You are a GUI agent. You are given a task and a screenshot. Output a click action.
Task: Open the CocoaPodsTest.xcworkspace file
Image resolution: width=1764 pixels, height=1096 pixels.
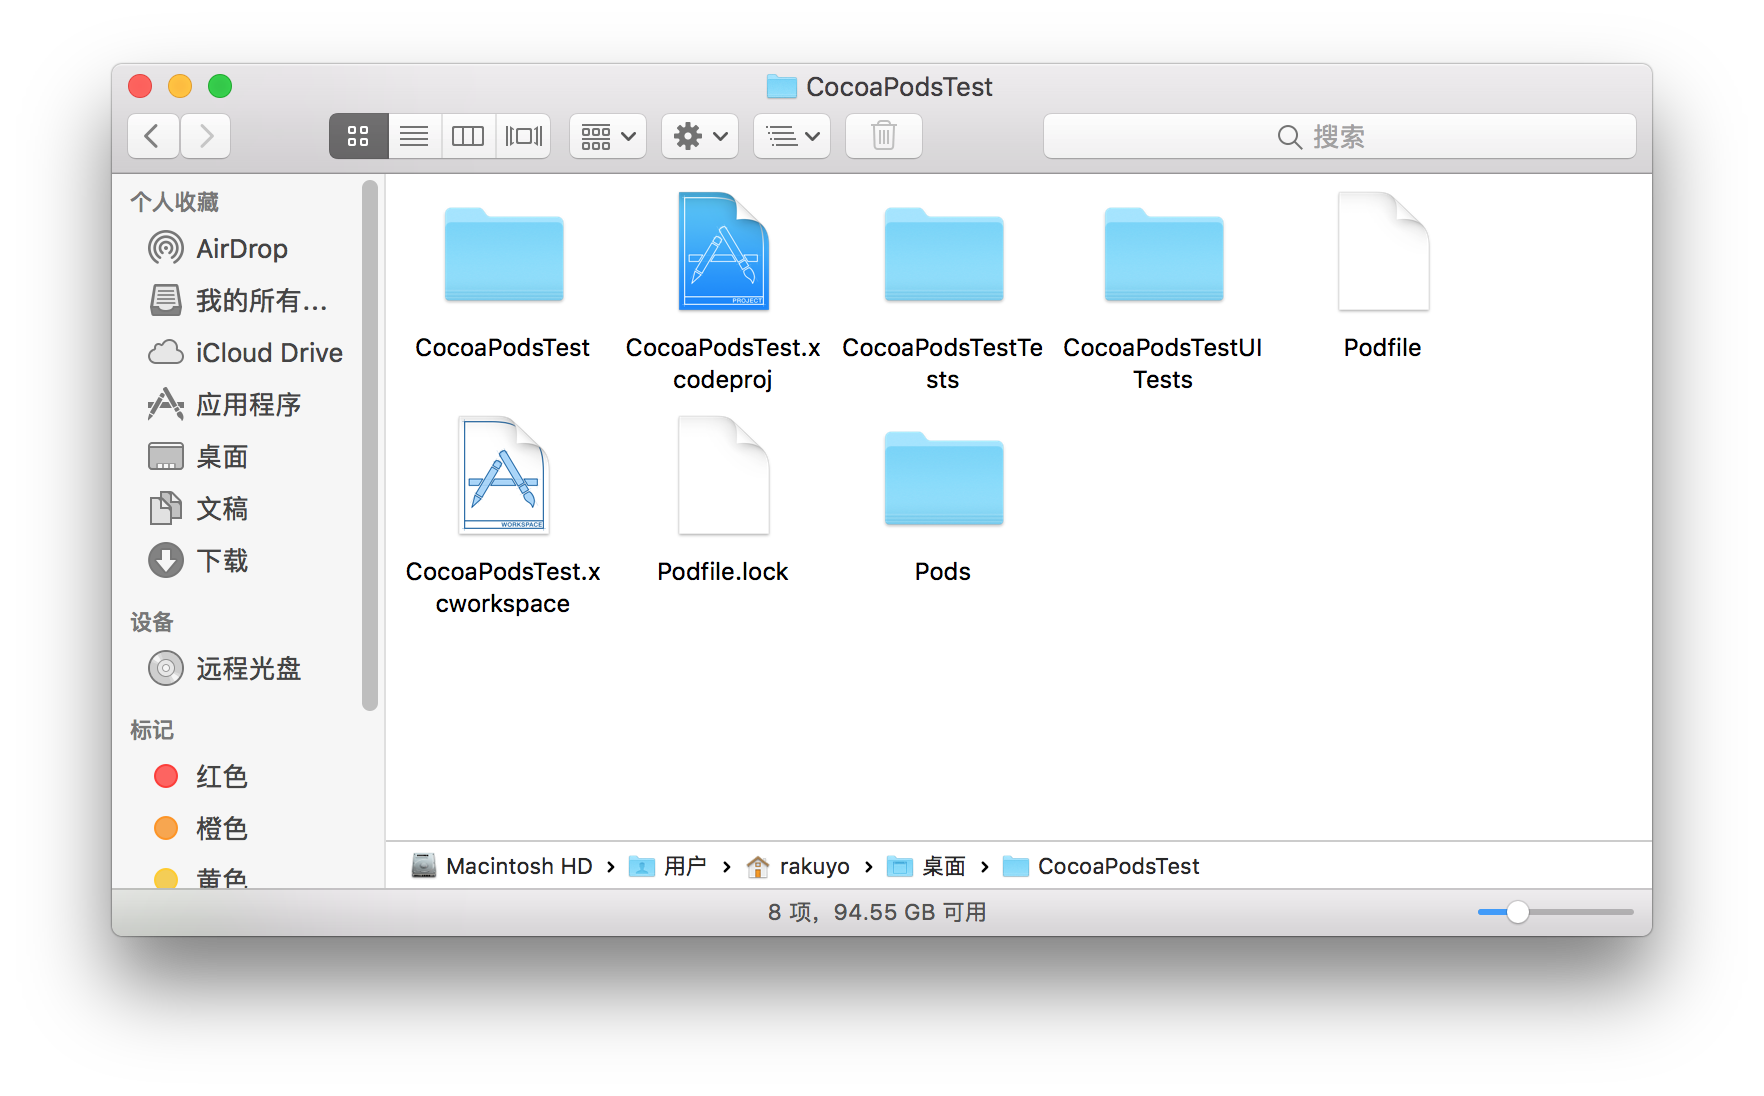(x=503, y=476)
